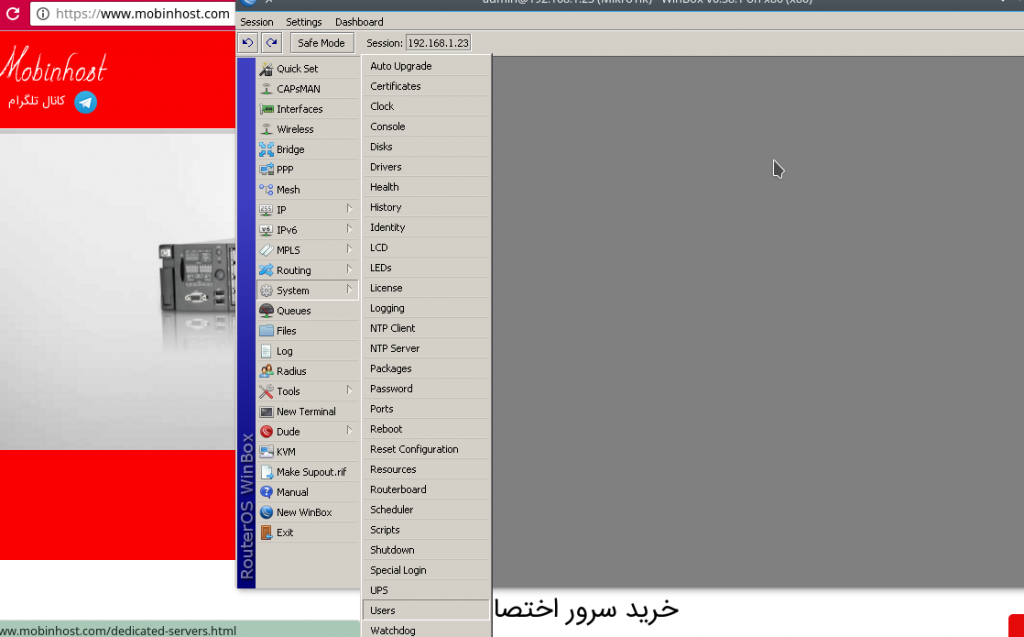Click the Files folder icon
The width and height of the screenshot is (1024, 637).
(x=266, y=331)
